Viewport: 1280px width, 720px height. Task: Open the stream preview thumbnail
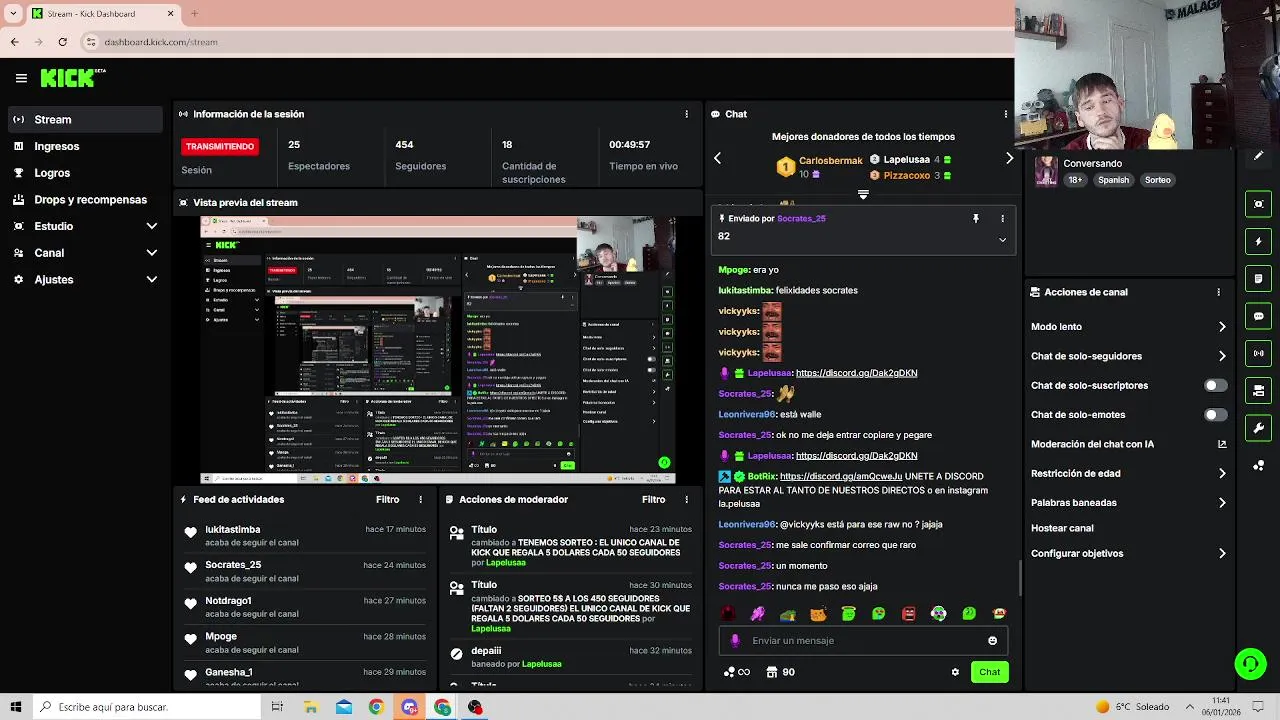[x=438, y=350]
